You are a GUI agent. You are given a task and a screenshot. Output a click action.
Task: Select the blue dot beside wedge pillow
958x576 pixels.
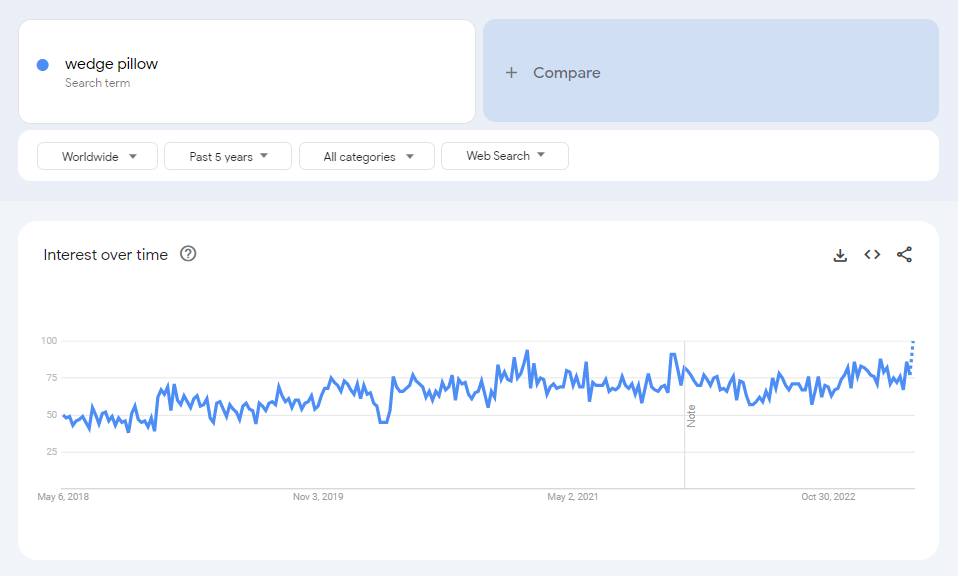point(40,64)
